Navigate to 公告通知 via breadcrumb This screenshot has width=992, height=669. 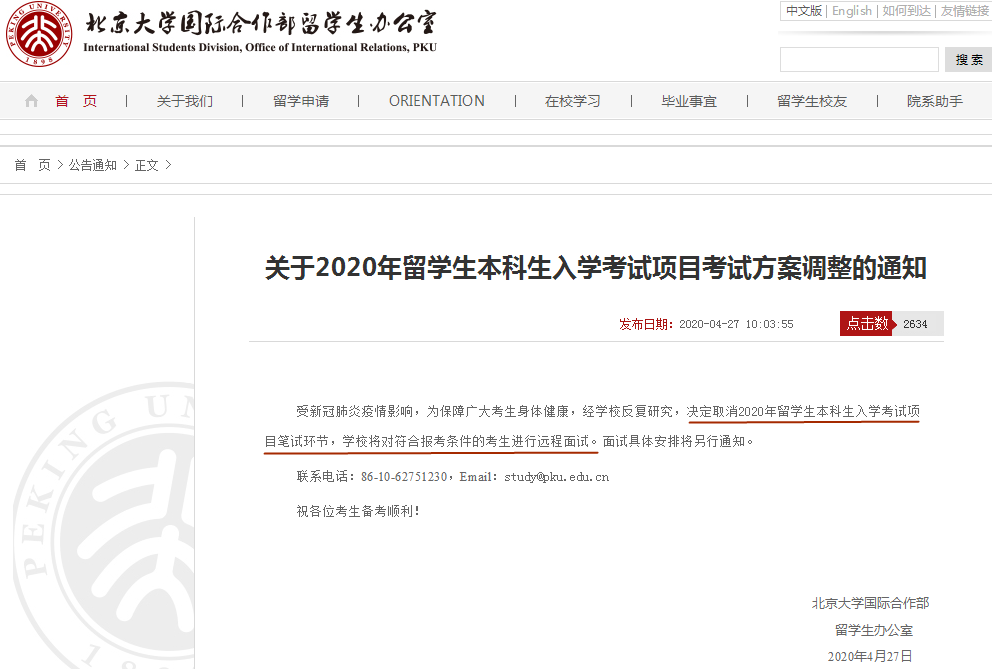(91, 164)
